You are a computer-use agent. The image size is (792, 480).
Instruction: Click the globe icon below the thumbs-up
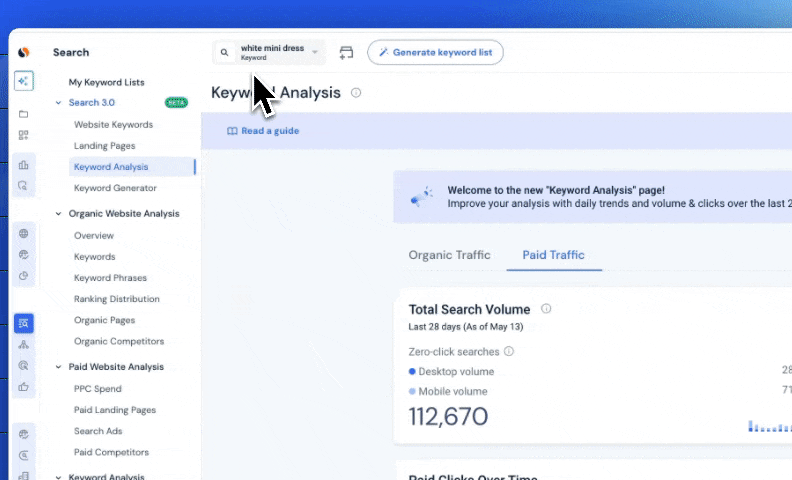(23, 434)
